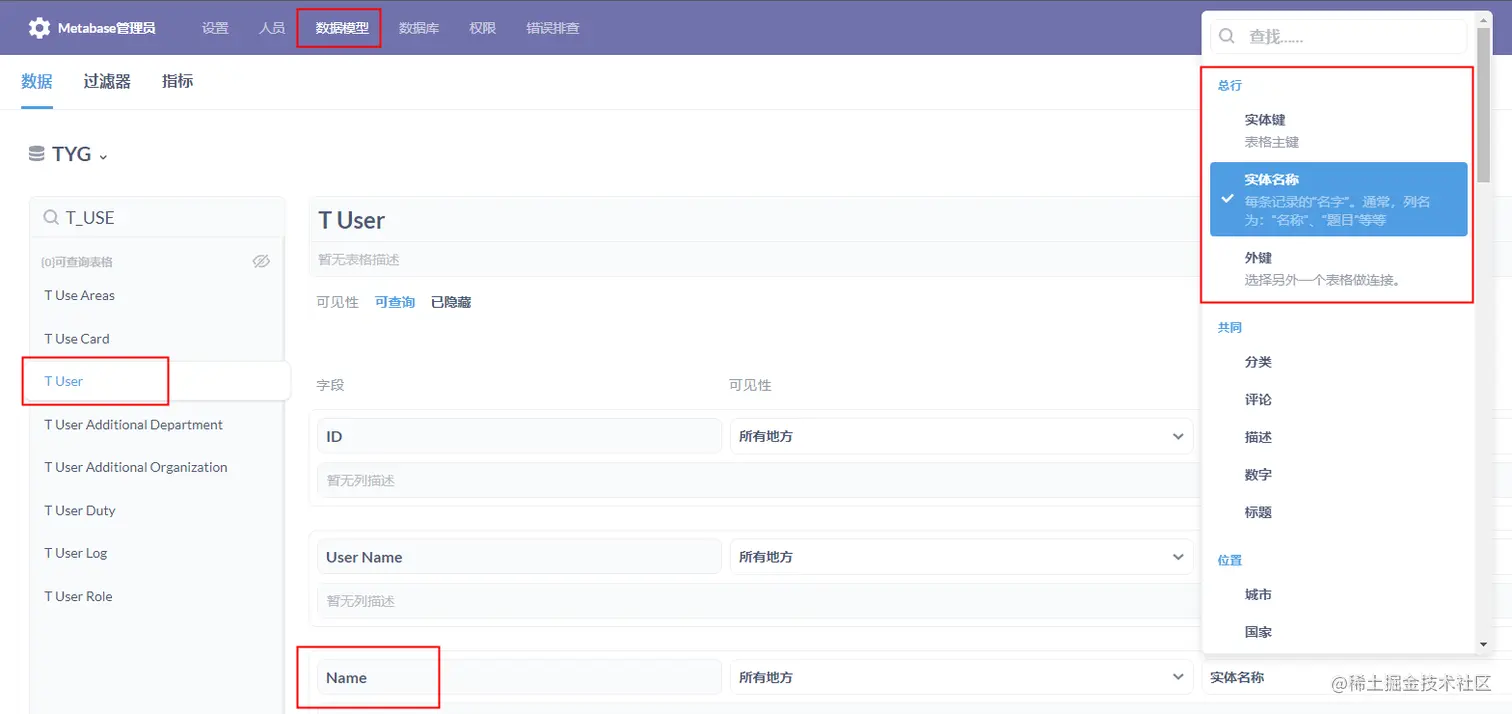Click the scrollbar up arrow in dropdown

click(1483, 20)
